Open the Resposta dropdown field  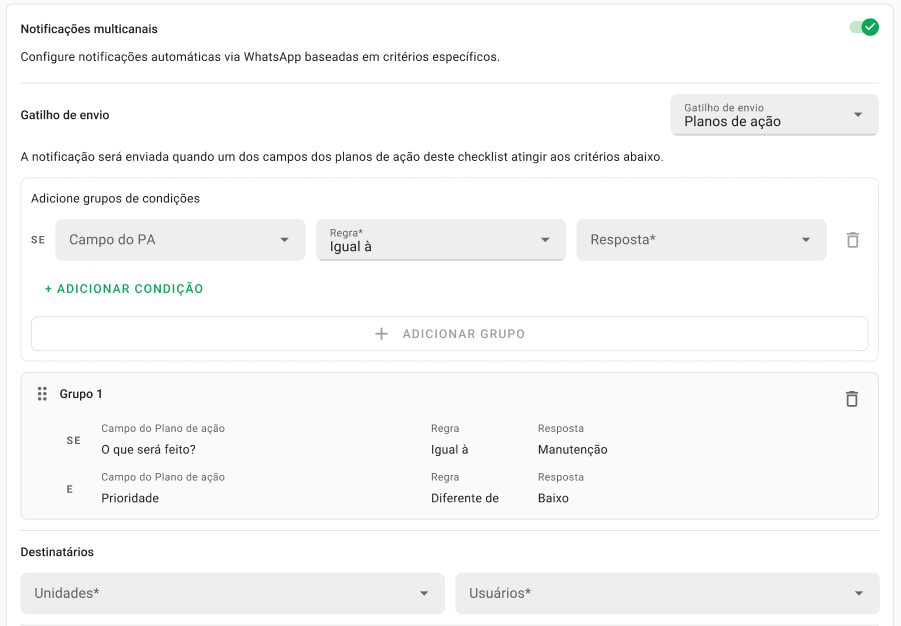(x=701, y=240)
